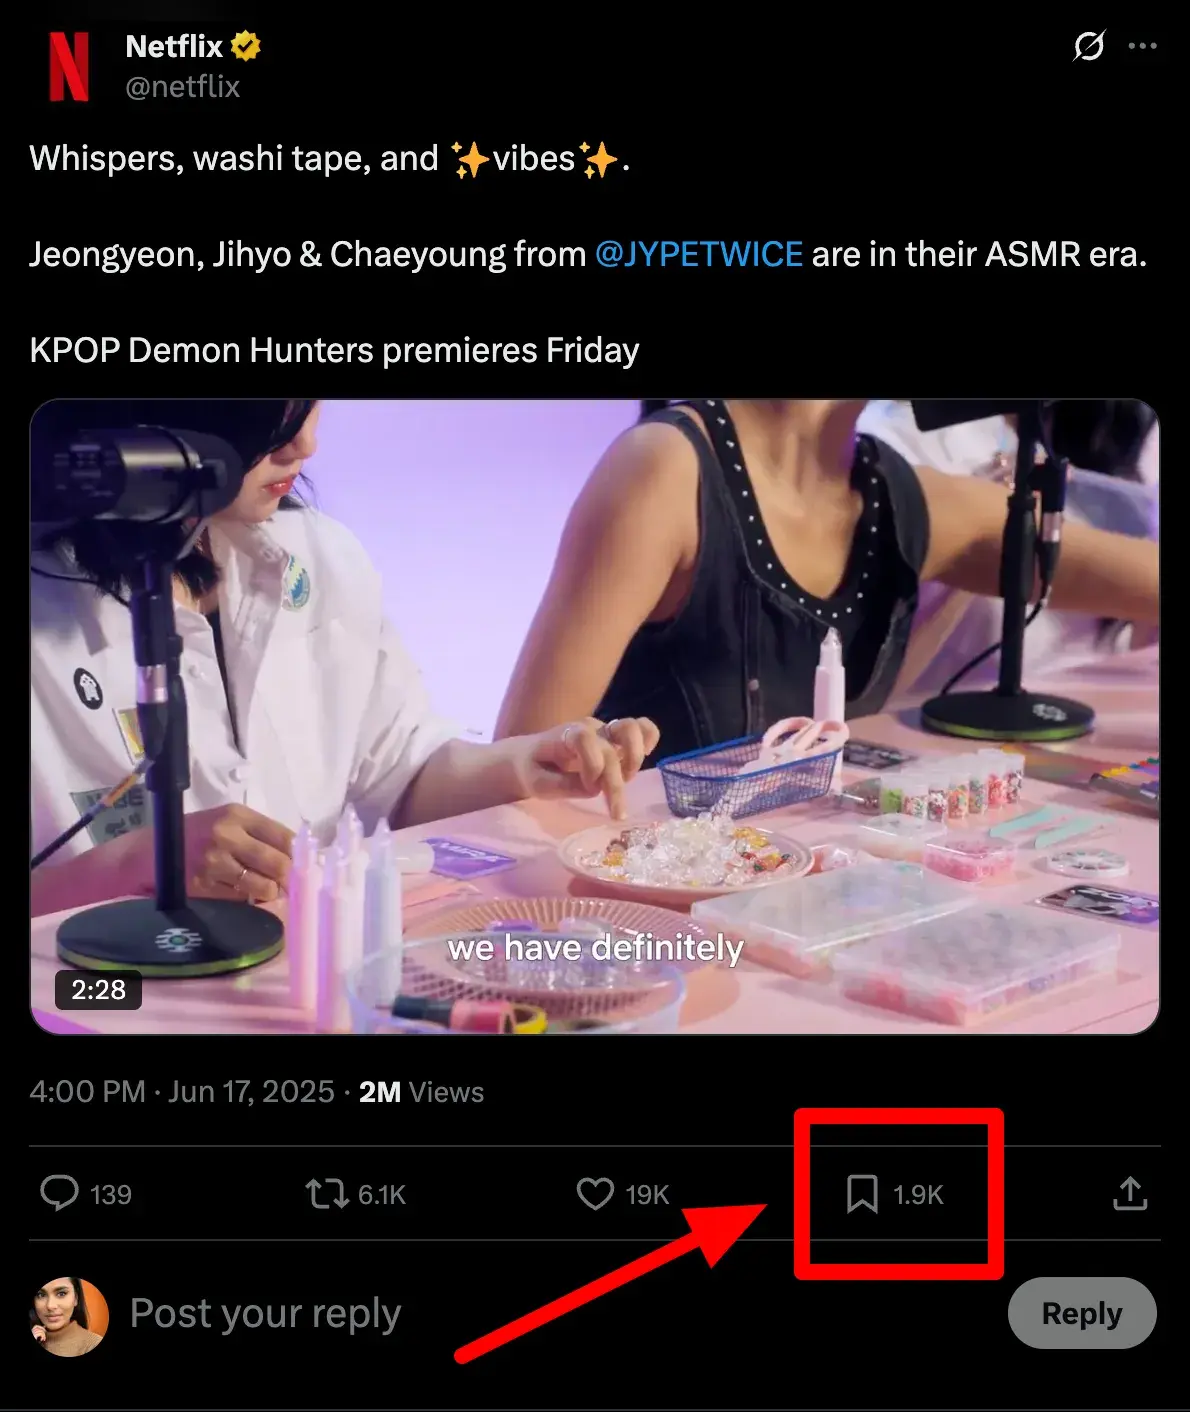
Task: Expand the 6.1K reposts count
Action: pyautogui.click(x=384, y=1194)
